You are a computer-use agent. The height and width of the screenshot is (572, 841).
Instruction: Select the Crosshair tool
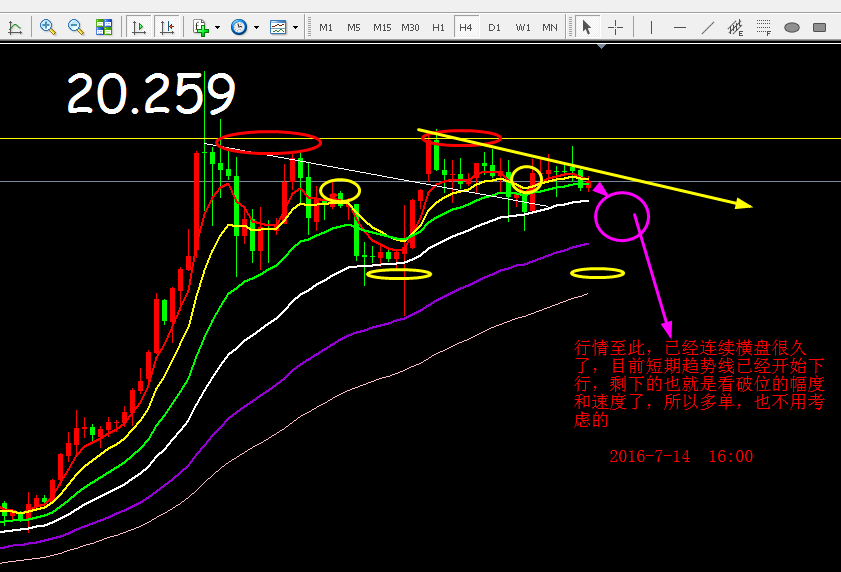coord(615,27)
